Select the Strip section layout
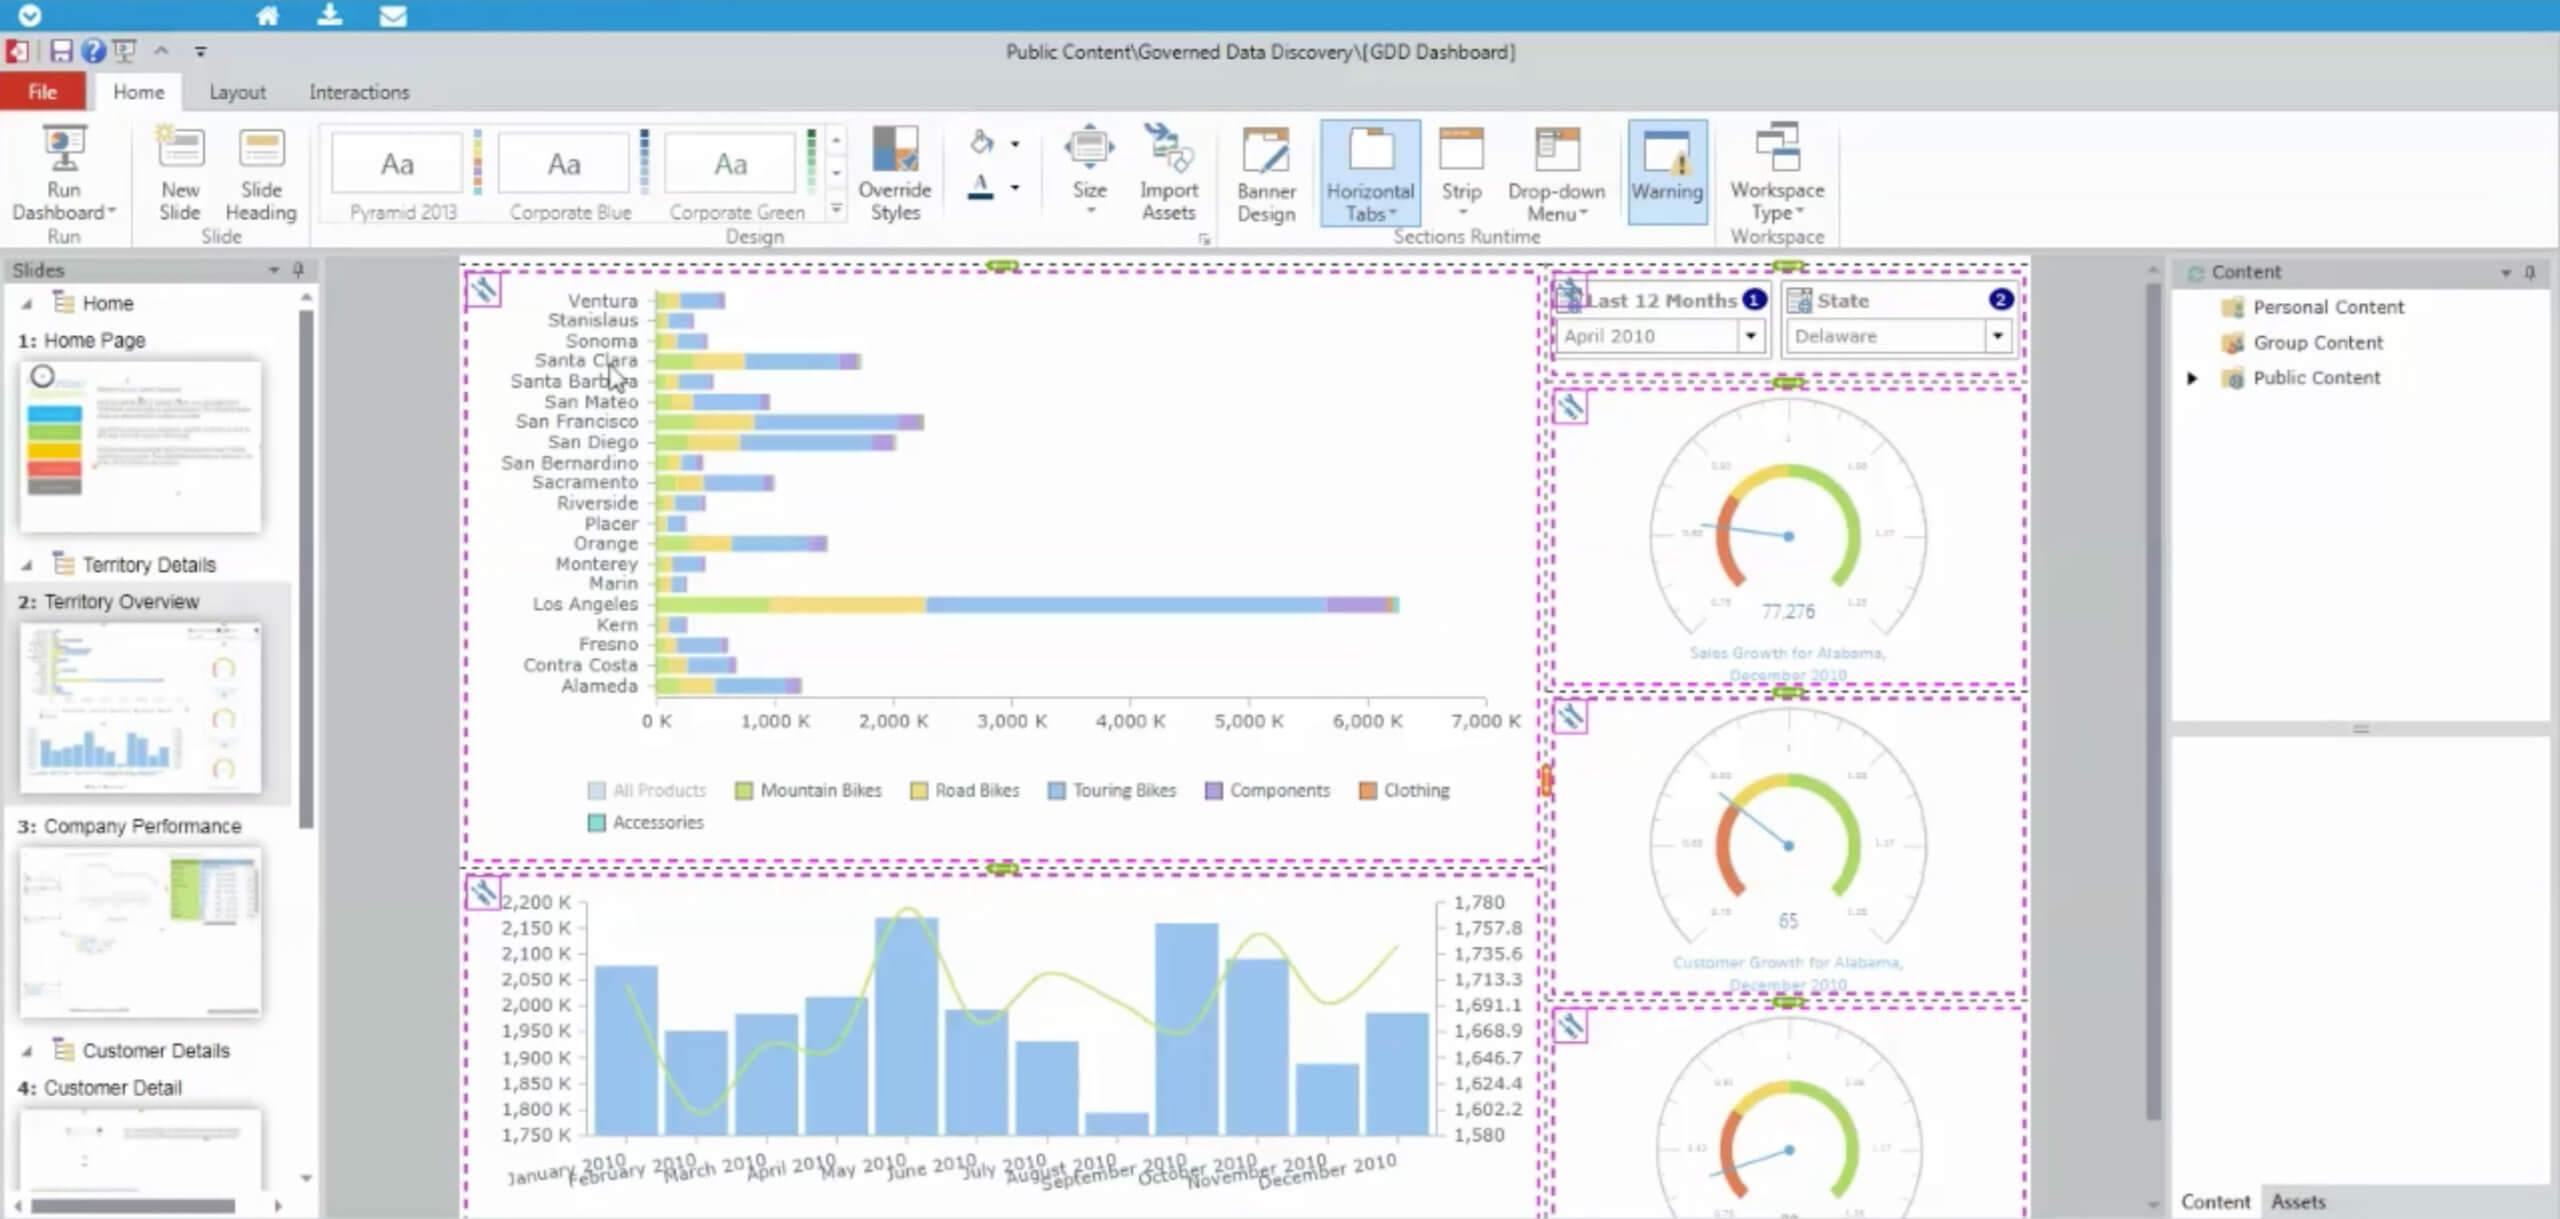This screenshot has width=2560, height=1219. tap(1461, 172)
